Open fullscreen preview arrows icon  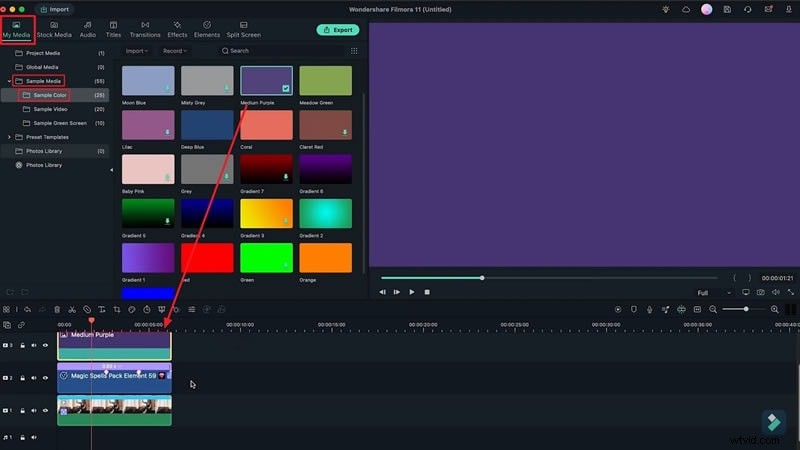(790, 292)
